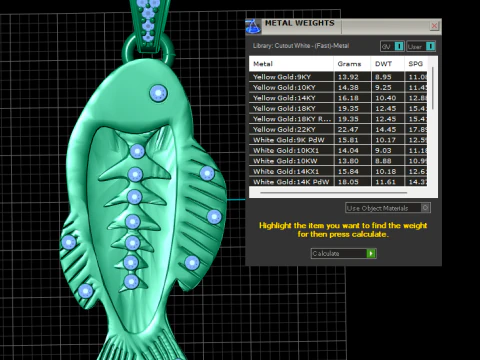Select the Yellow Gold:10KY row

[x=338, y=88]
